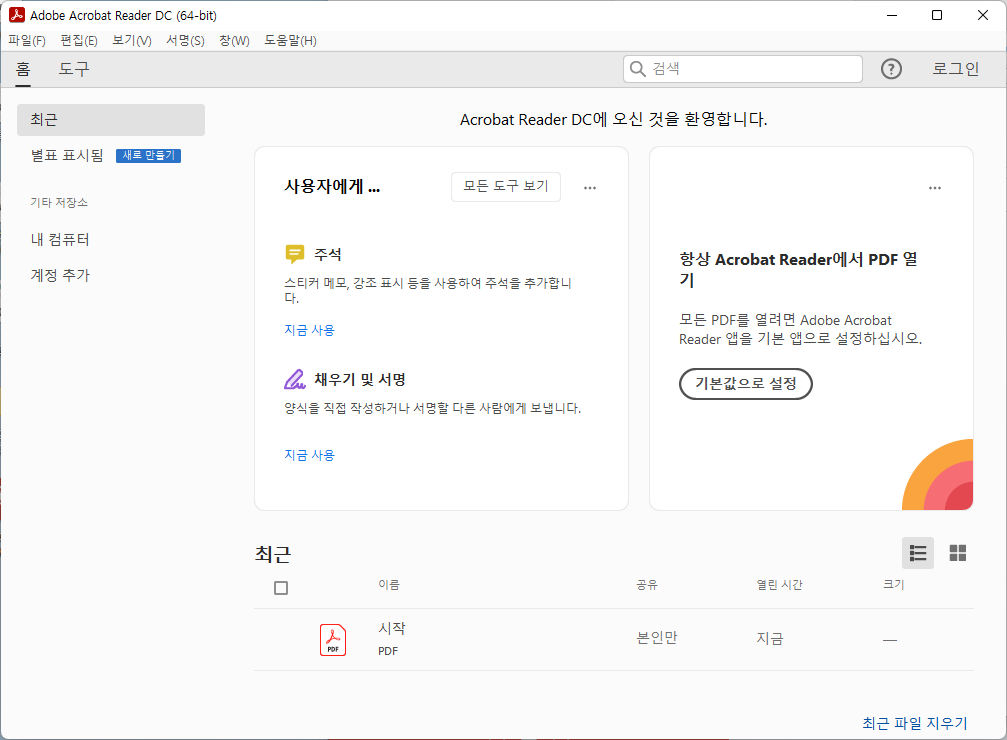Click the yellow 주석 comment icon

tap(294, 254)
